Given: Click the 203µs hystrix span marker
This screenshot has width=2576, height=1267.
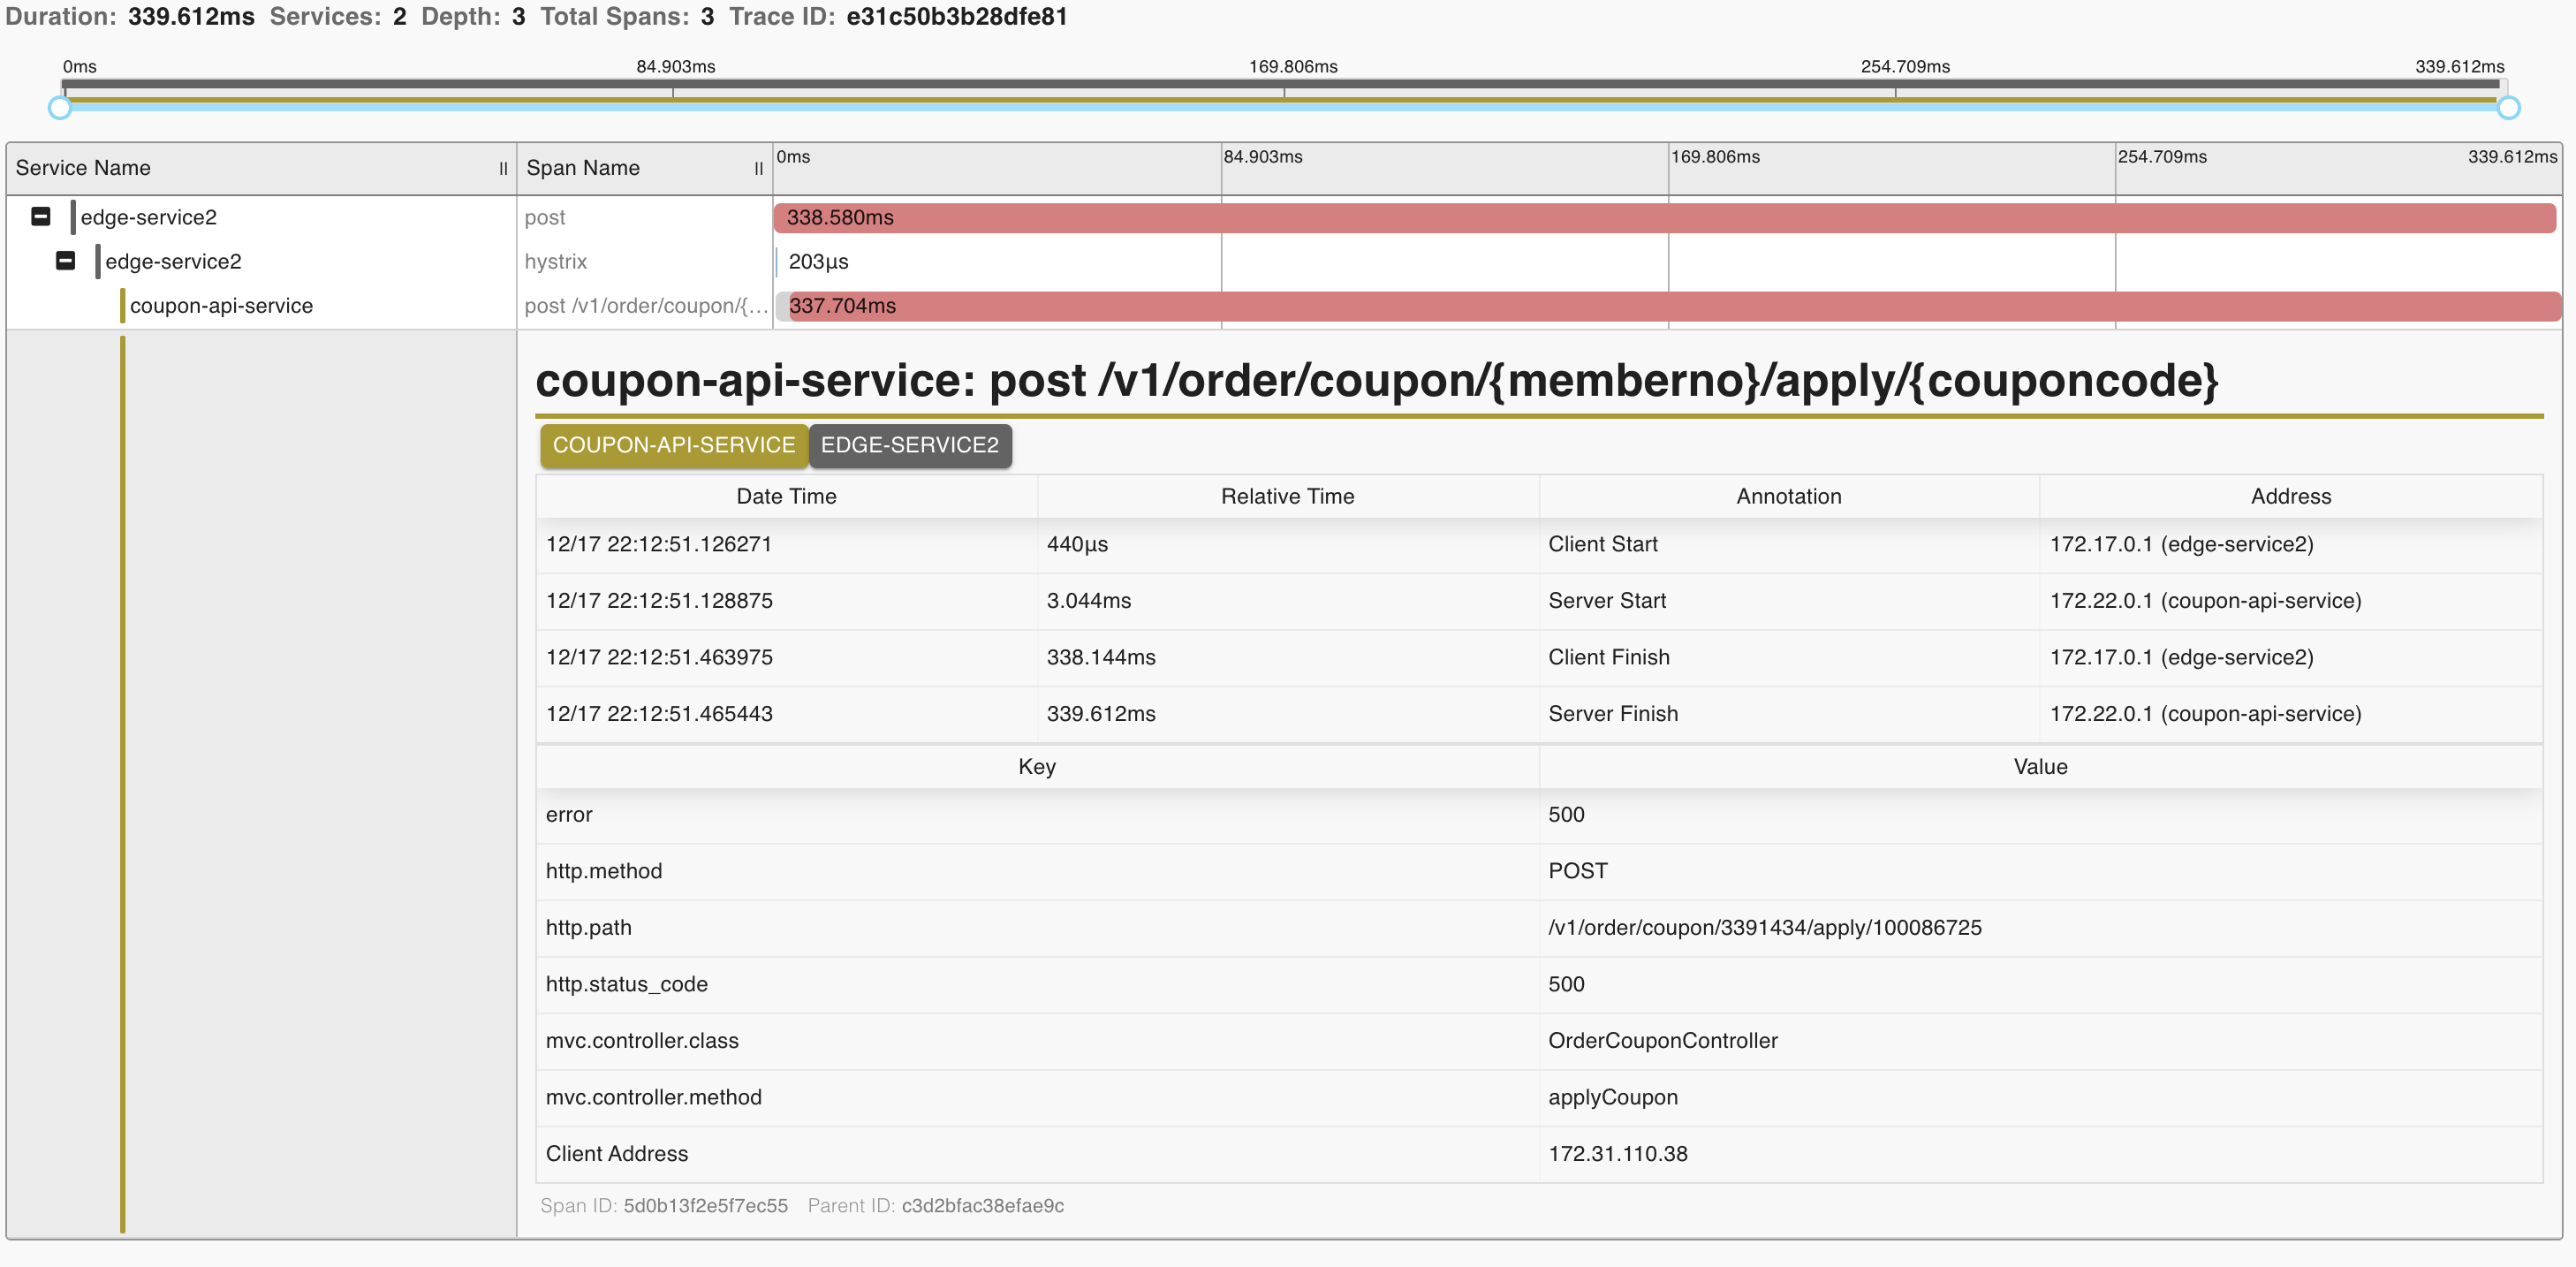Looking at the screenshot, I should click(x=777, y=262).
